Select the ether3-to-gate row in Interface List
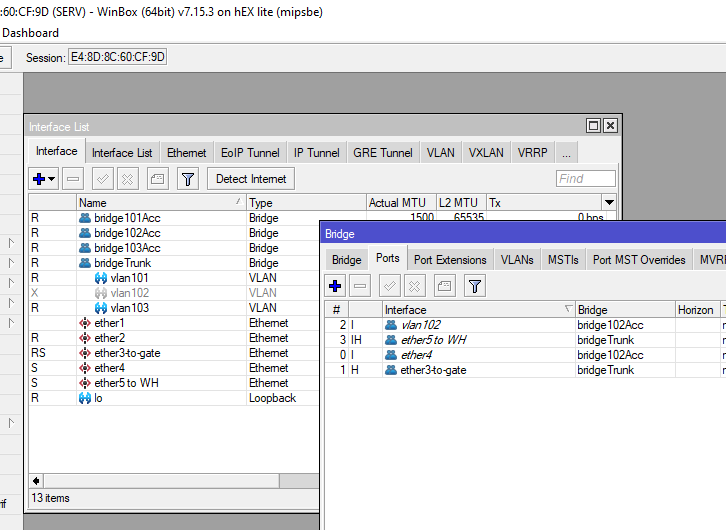The height and width of the screenshot is (530, 726). coord(174,353)
